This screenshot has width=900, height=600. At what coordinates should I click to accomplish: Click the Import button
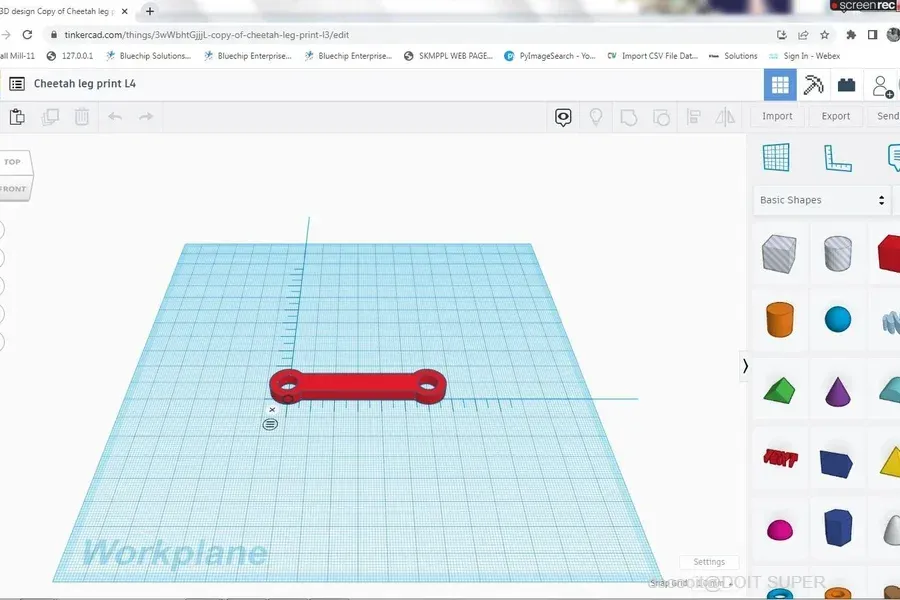pos(777,116)
